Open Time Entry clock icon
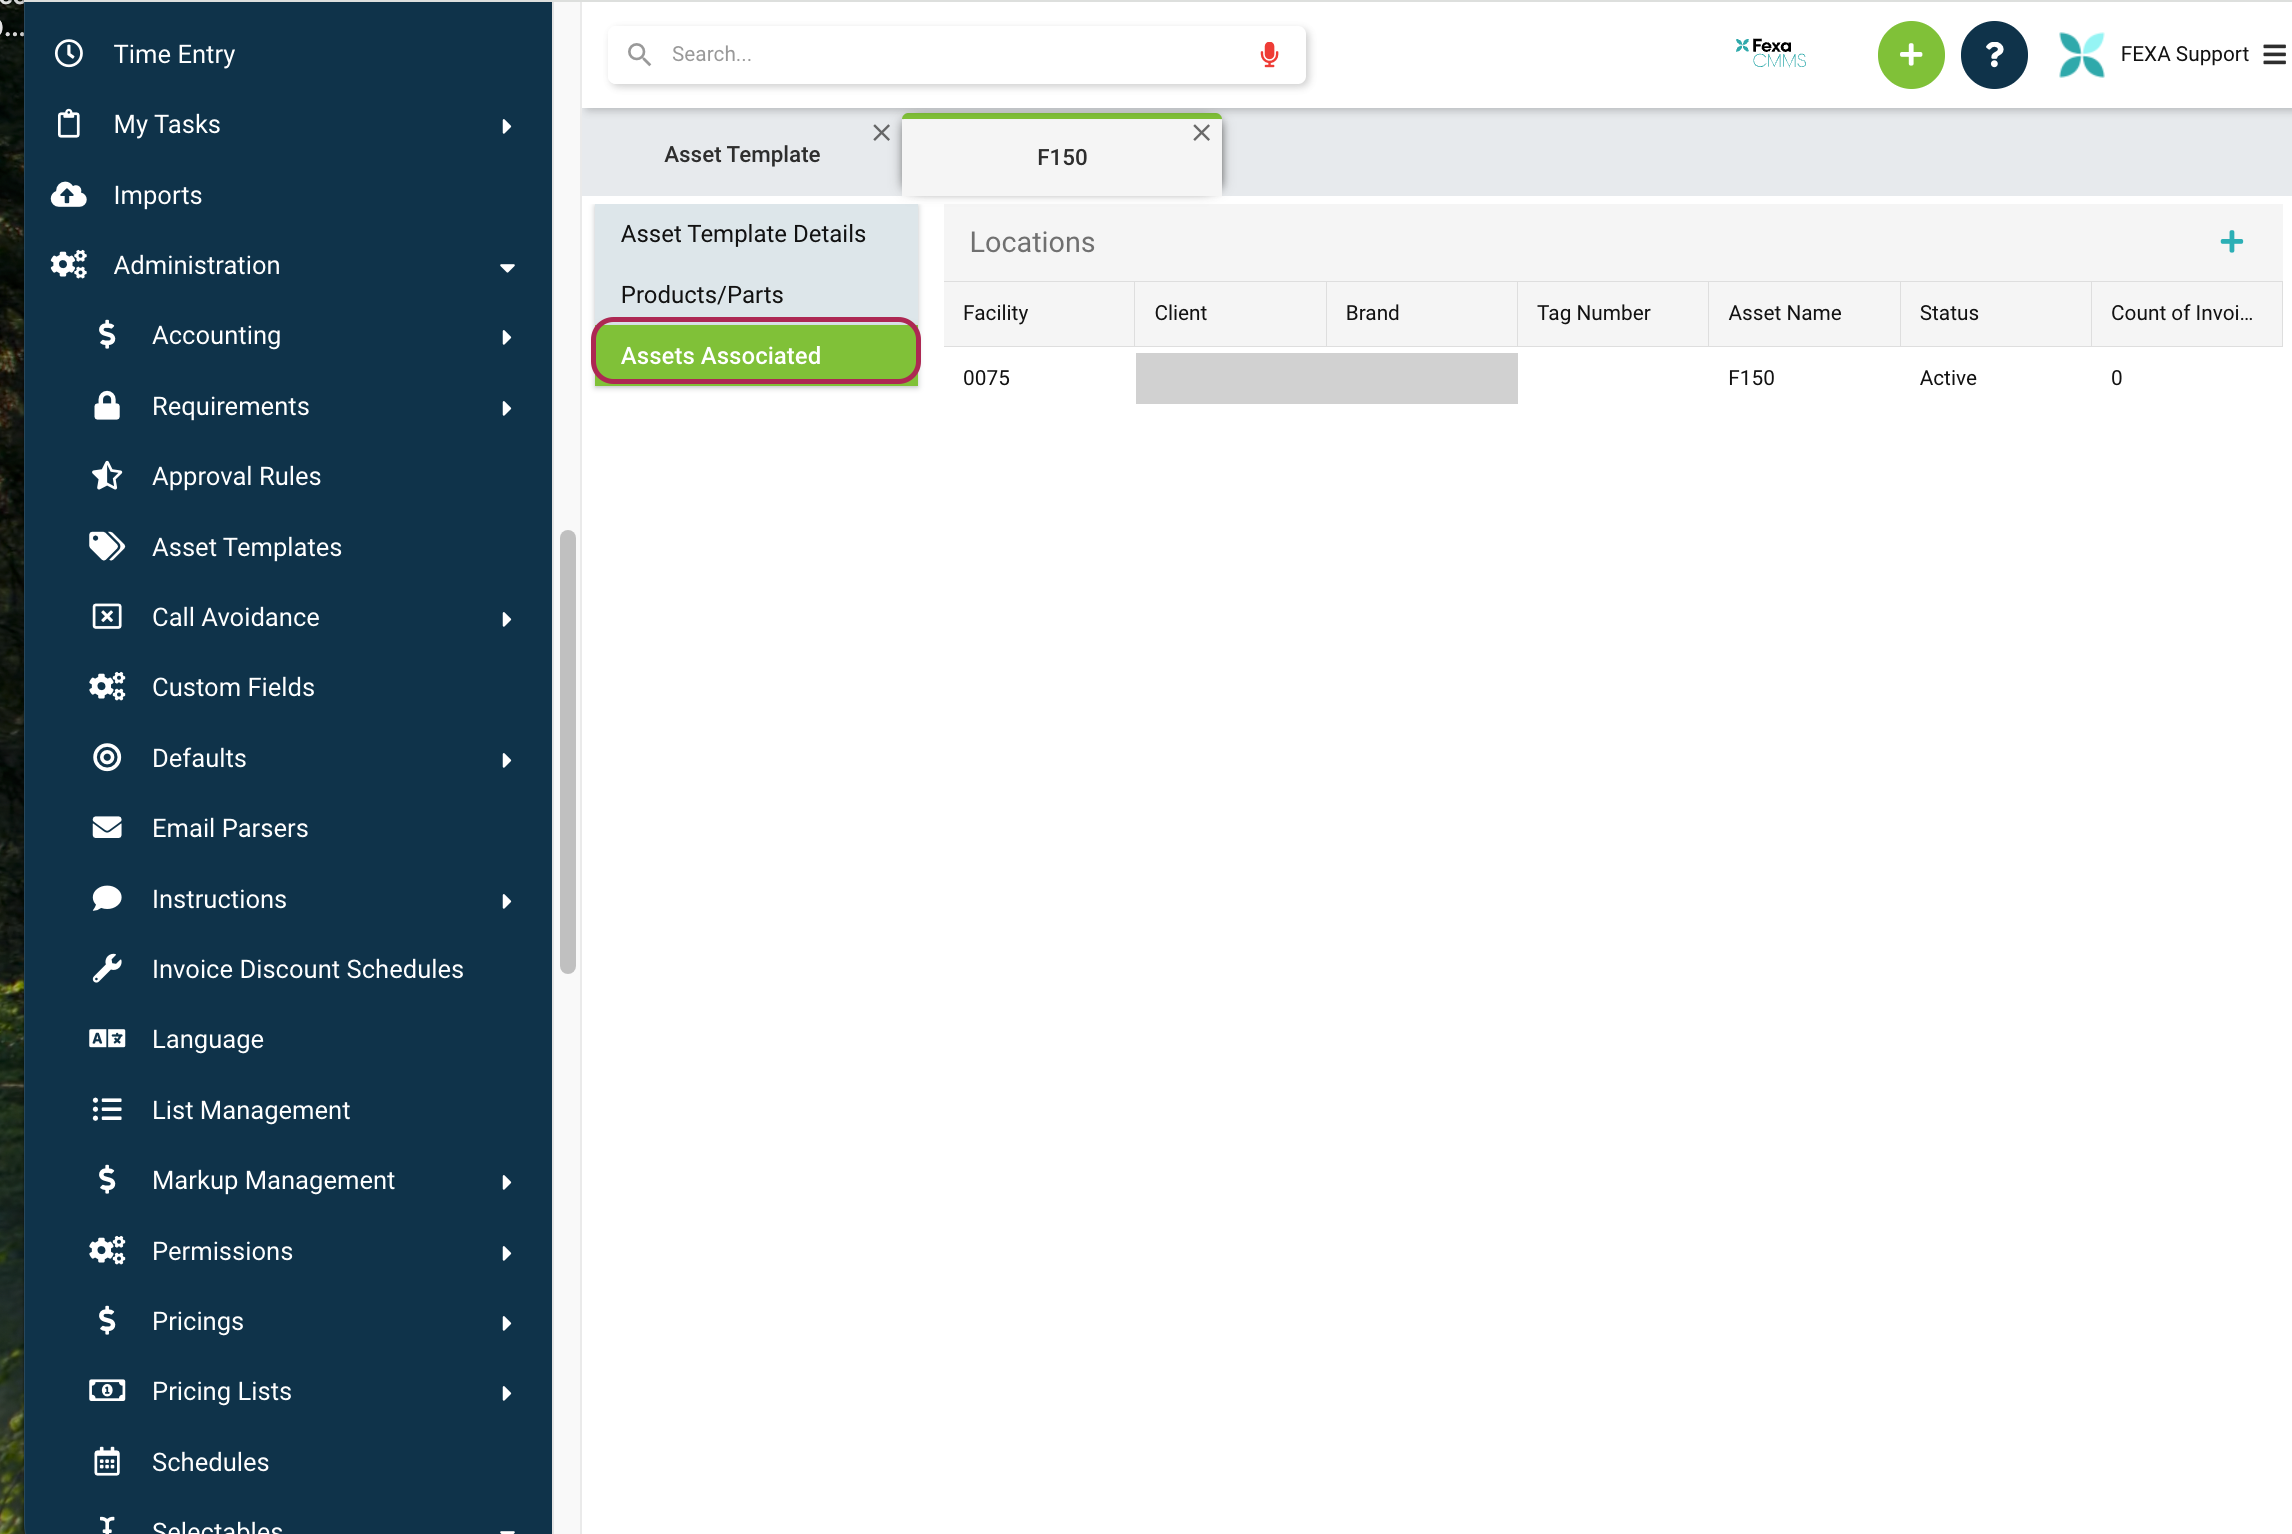The width and height of the screenshot is (2292, 1534). 68,54
